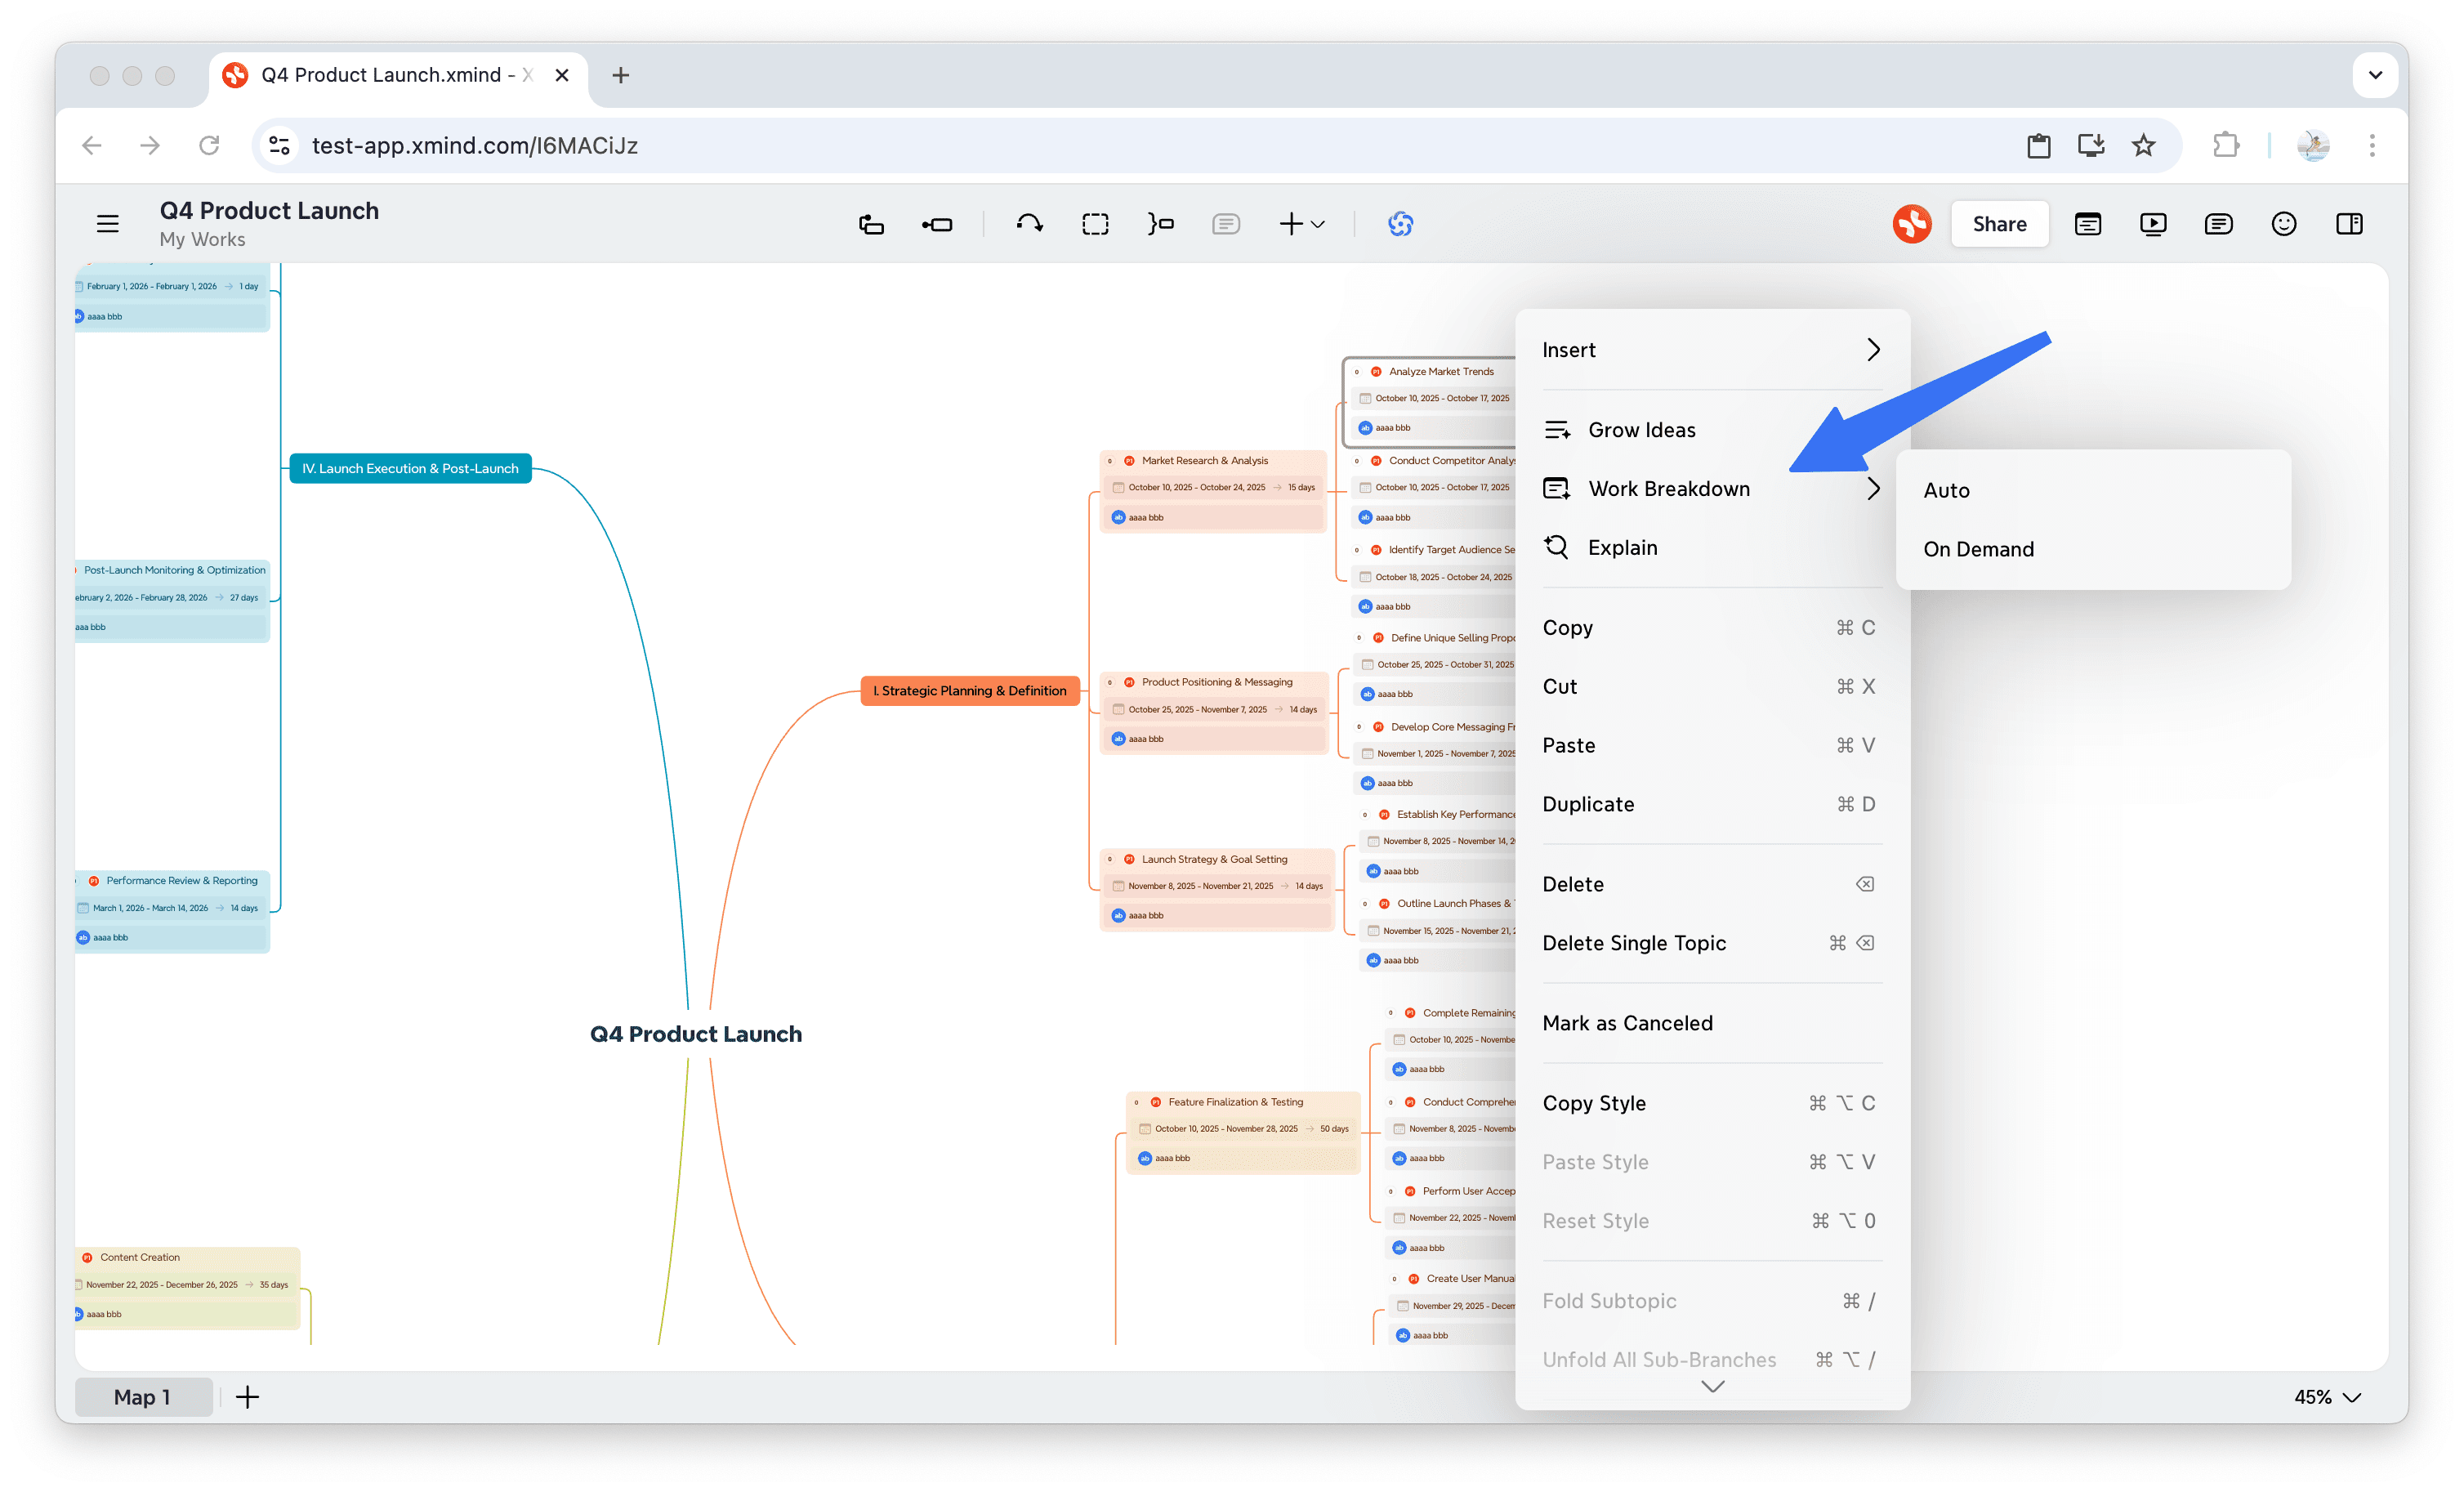This screenshot has width=2464, height=1492.
Task: Insert a summary bracket from the toolbar
Action: click(1161, 223)
